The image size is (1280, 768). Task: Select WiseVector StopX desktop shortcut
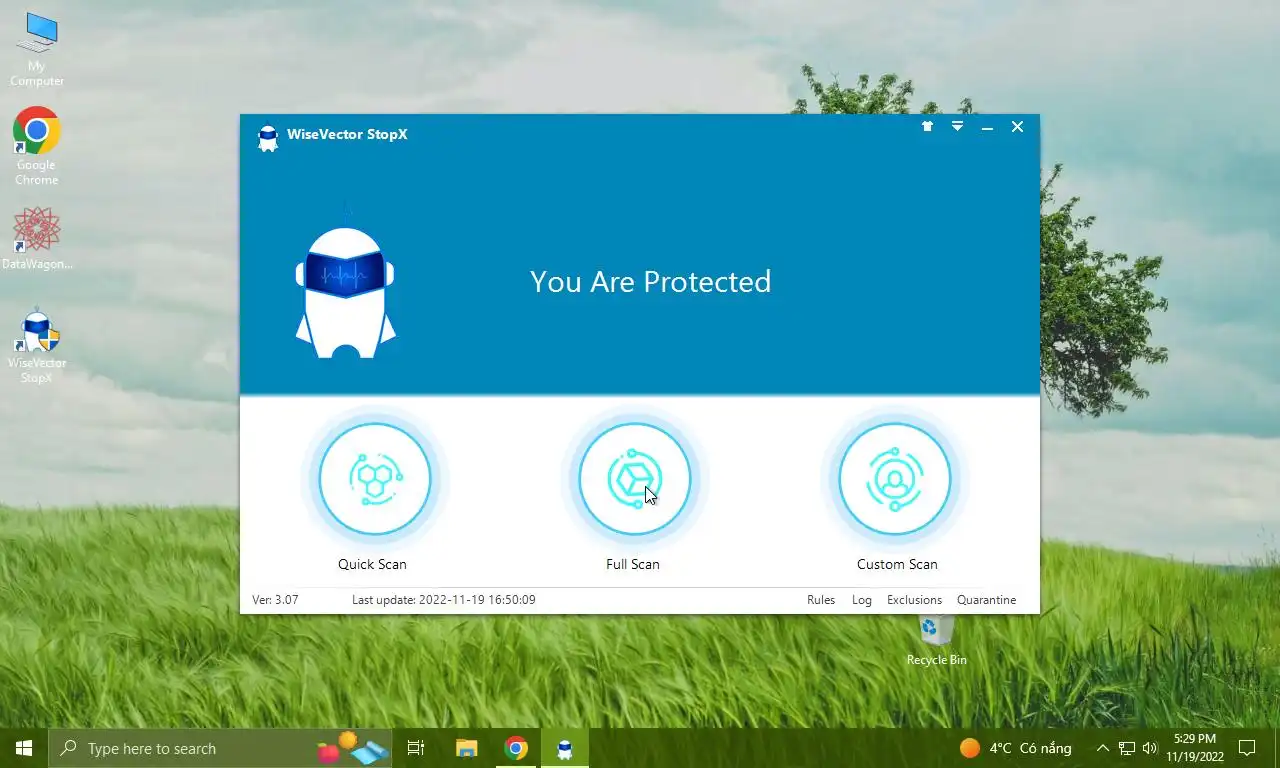tap(37, 345)
